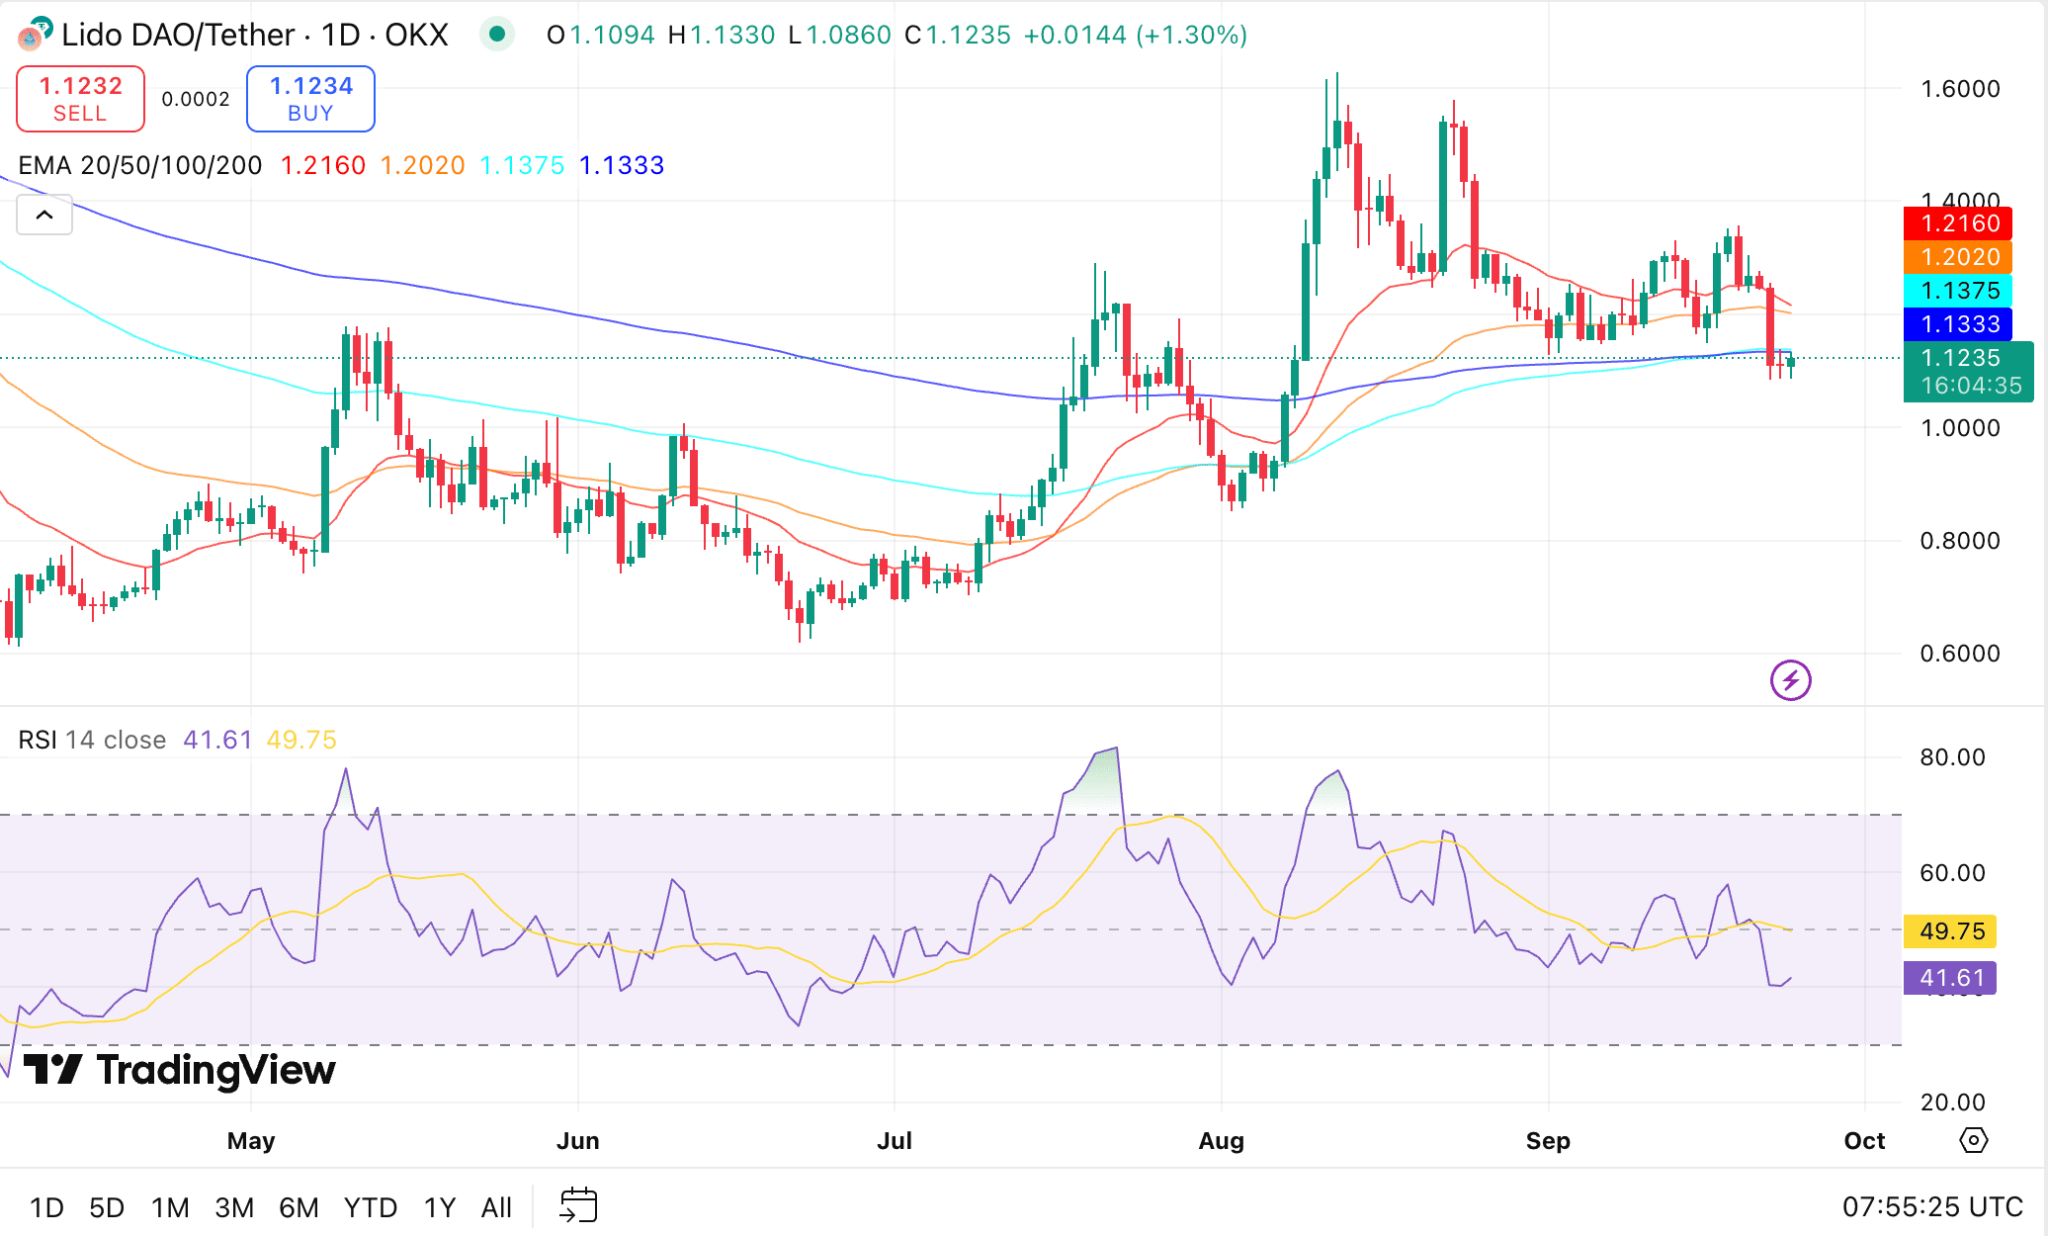The width and height of the screenshot is (2048, 1236).
Task: Collapse the indicator legend with the chevron
Action: (44, 215)
